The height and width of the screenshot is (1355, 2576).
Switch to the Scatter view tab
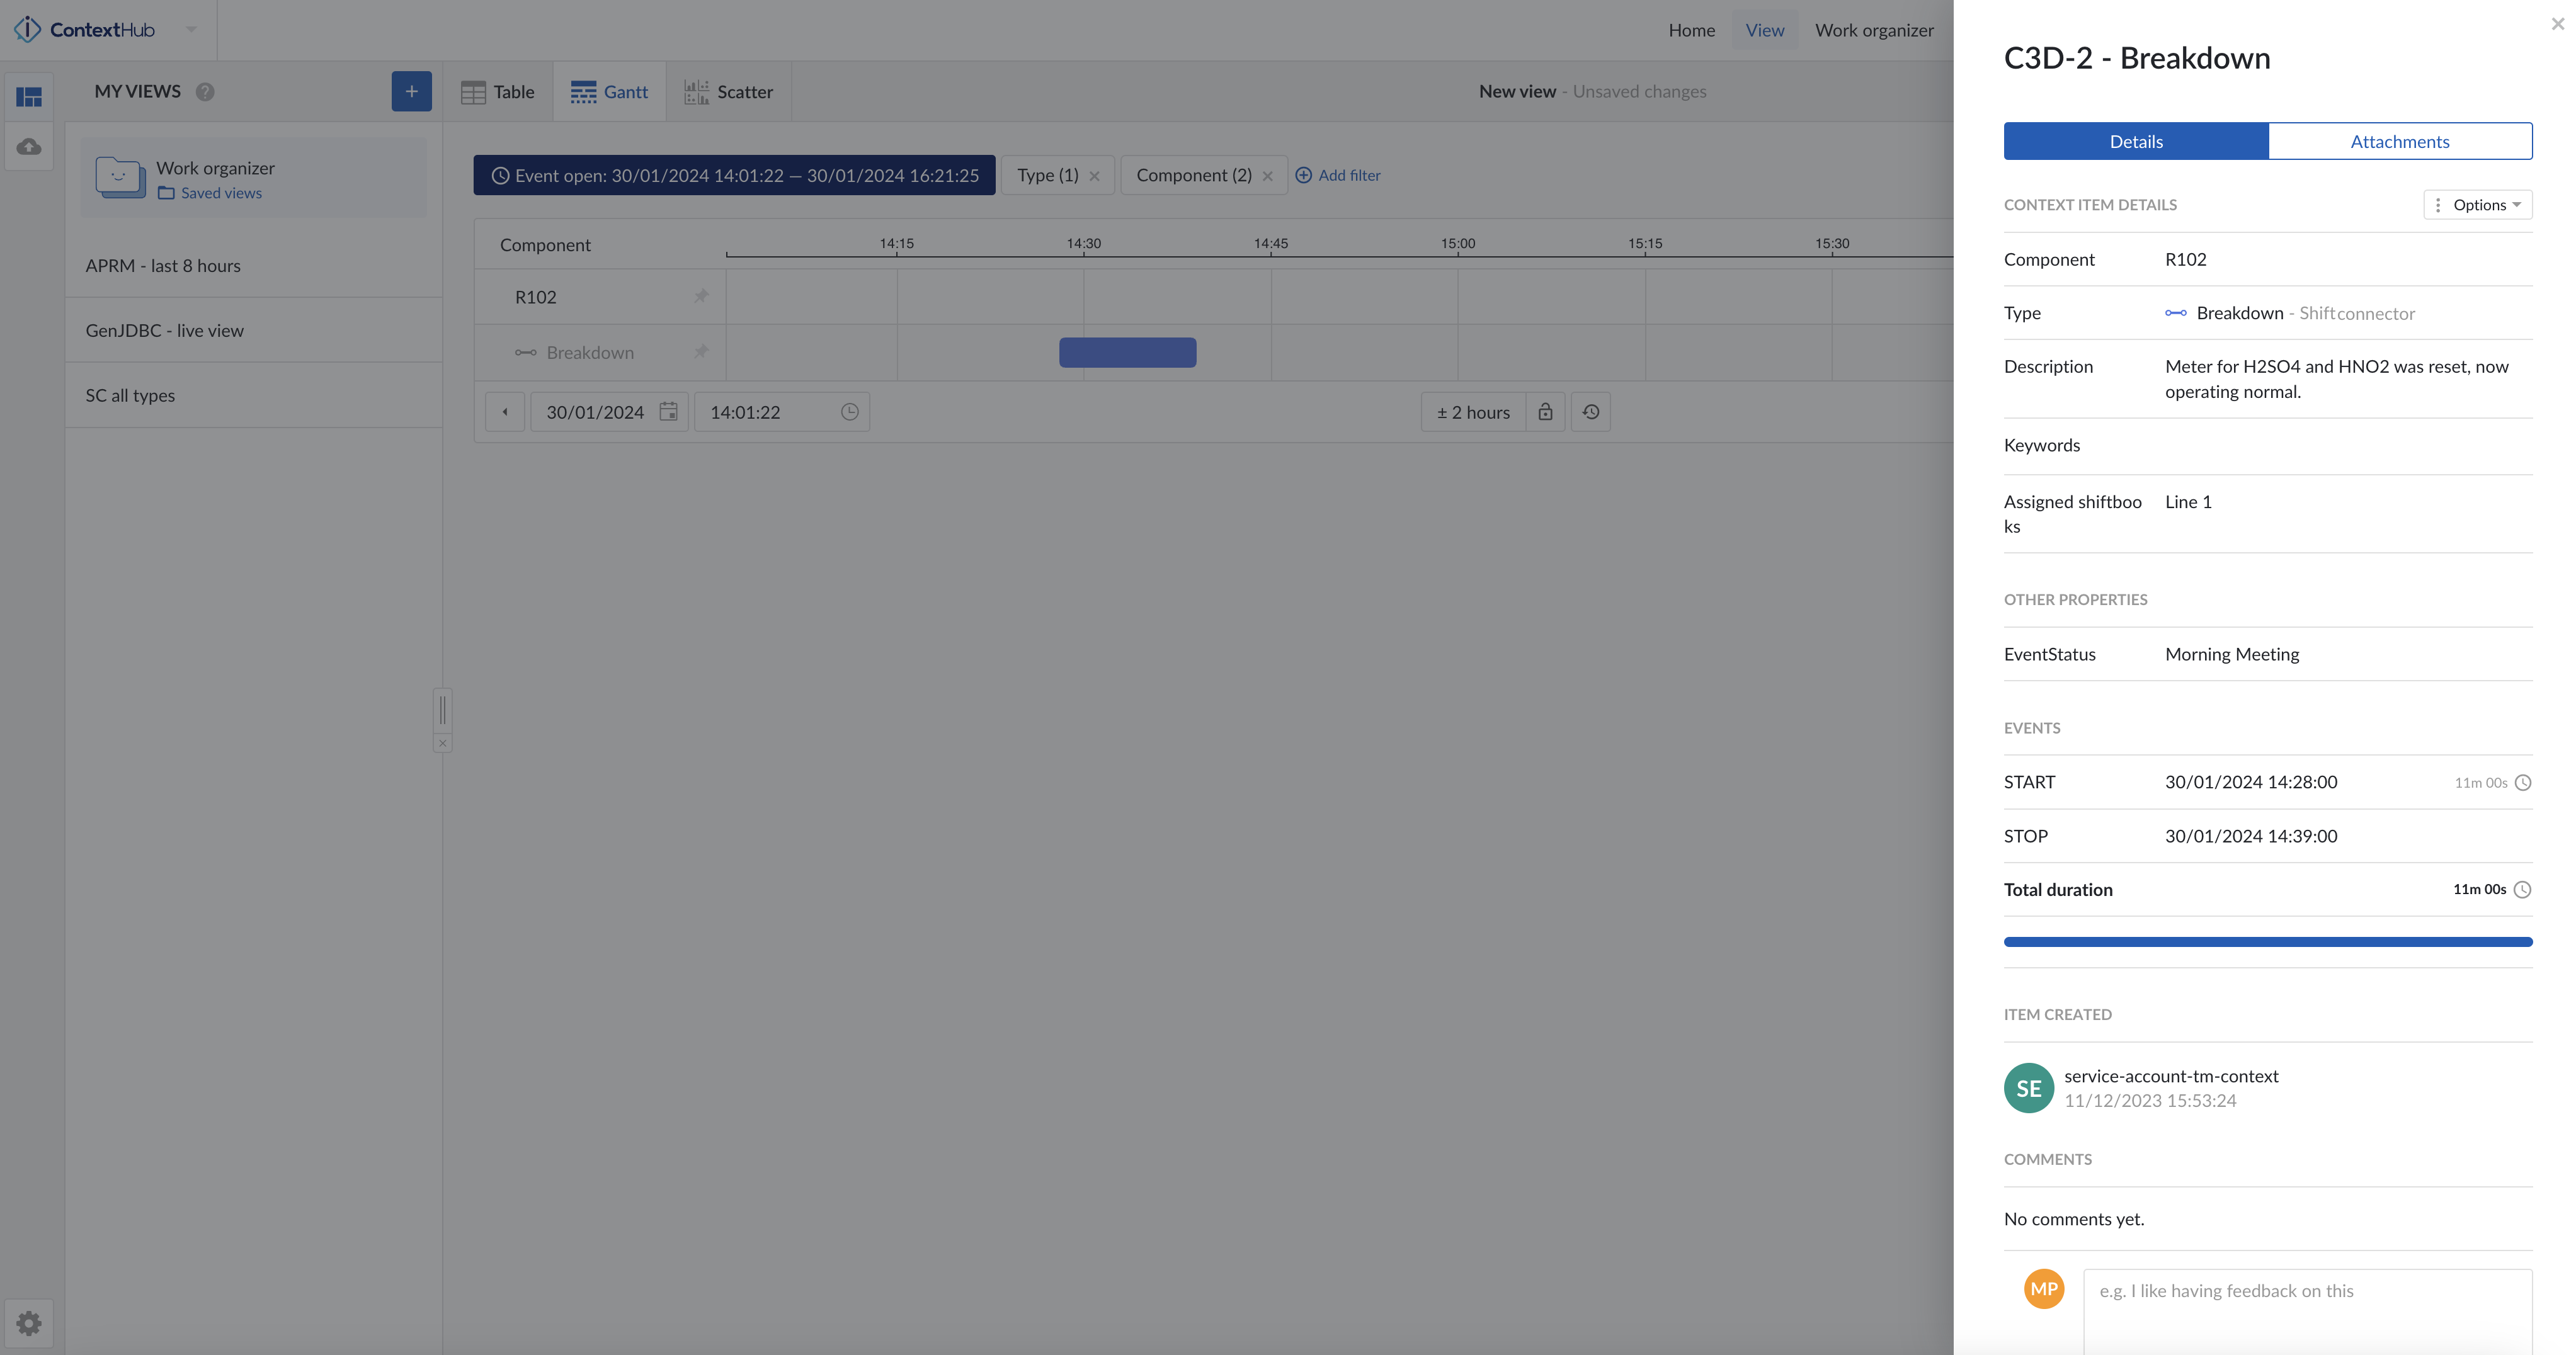pos(729,92)
